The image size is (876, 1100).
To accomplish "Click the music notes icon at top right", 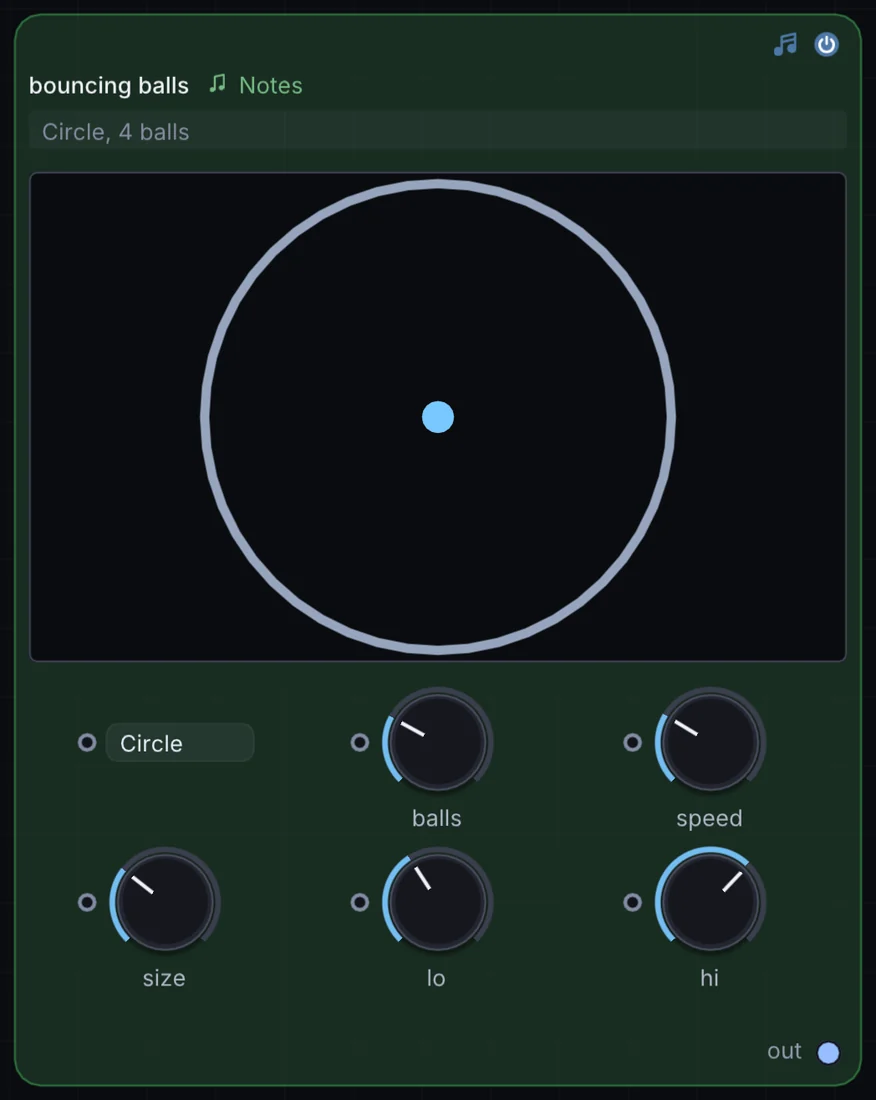I will tap(786, 44).
